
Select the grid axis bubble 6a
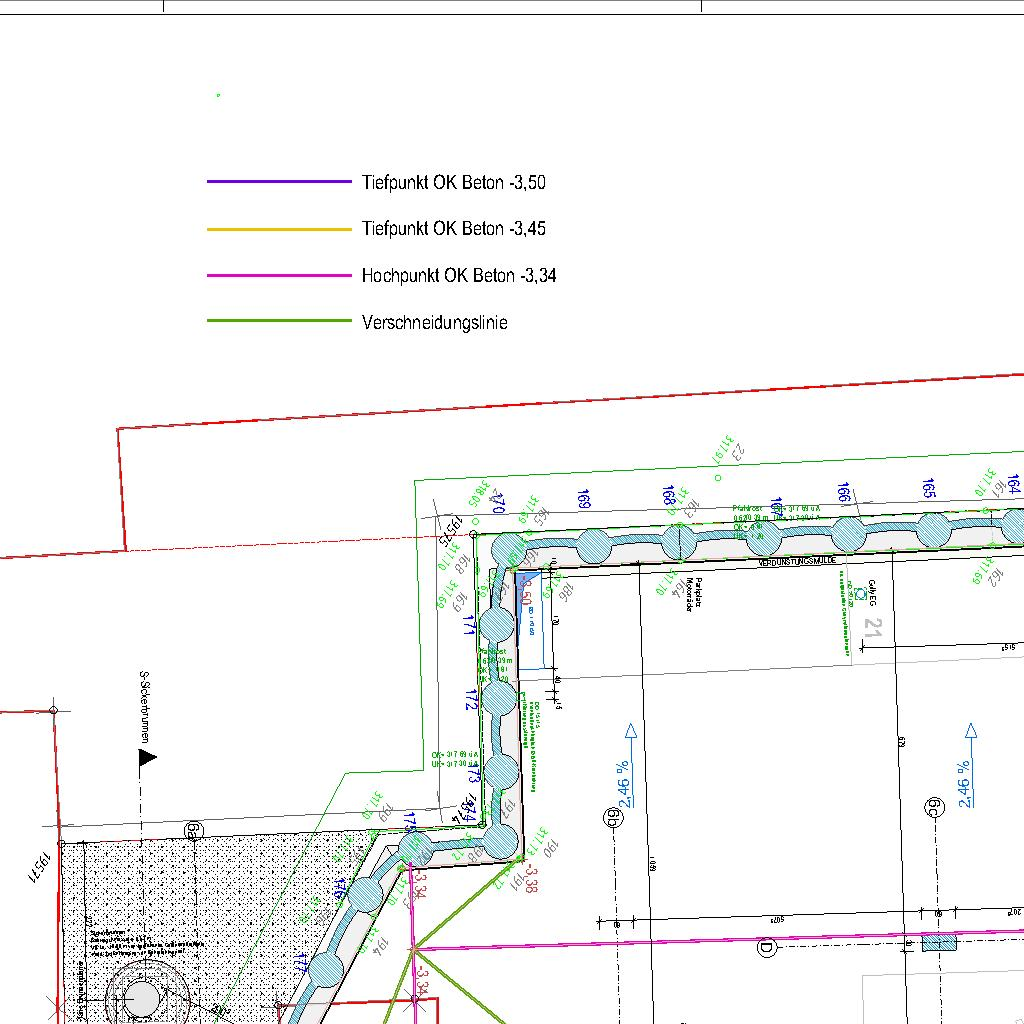click(x=193, y=830)
